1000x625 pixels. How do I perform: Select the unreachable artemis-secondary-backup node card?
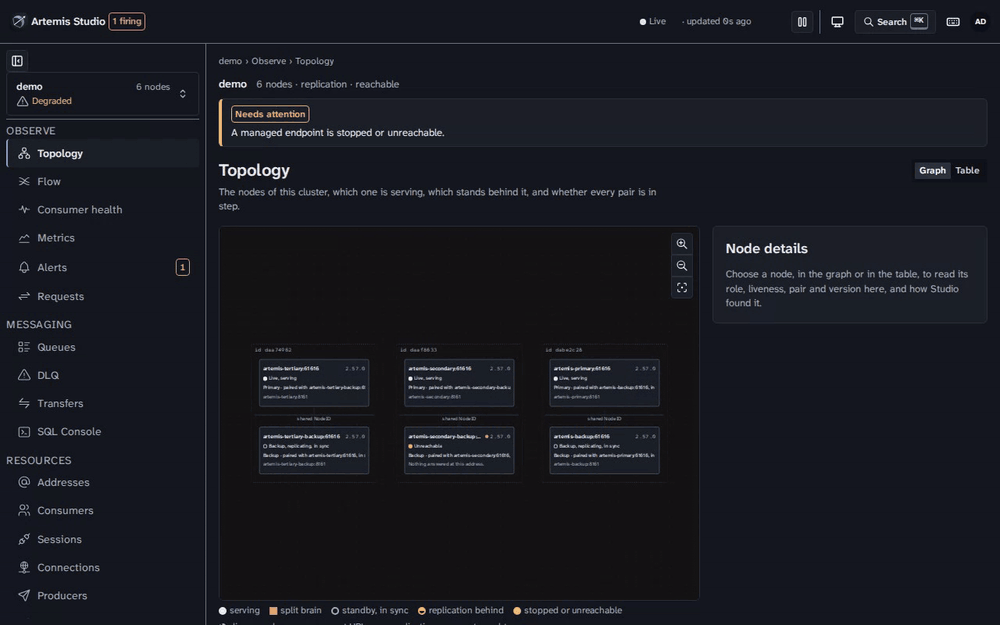point(459,450)
